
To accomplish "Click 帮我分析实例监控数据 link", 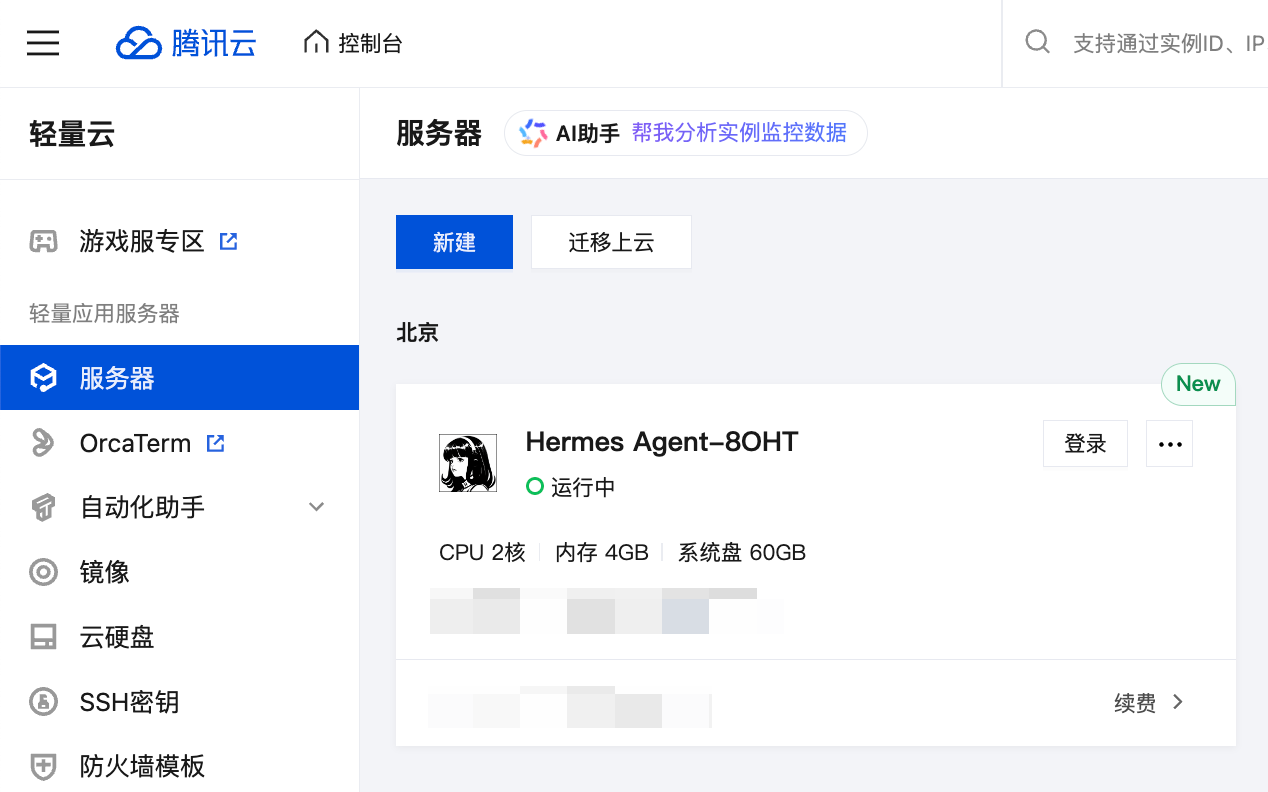I will coord(738,132).
